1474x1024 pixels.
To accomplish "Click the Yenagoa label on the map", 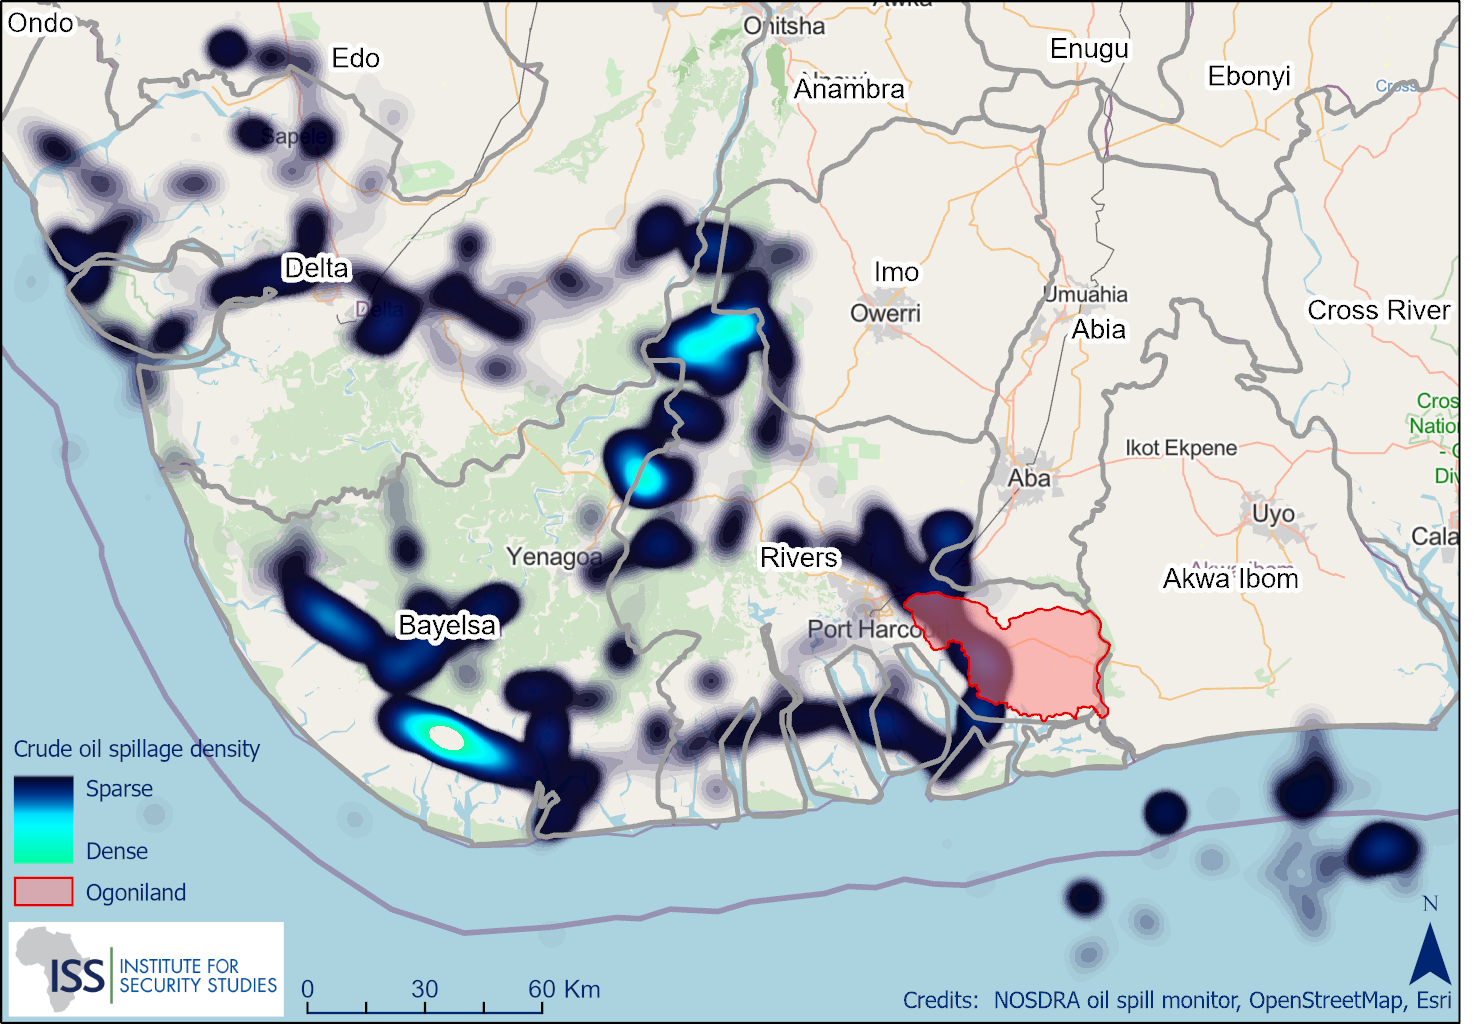I will tap(555, 557).
